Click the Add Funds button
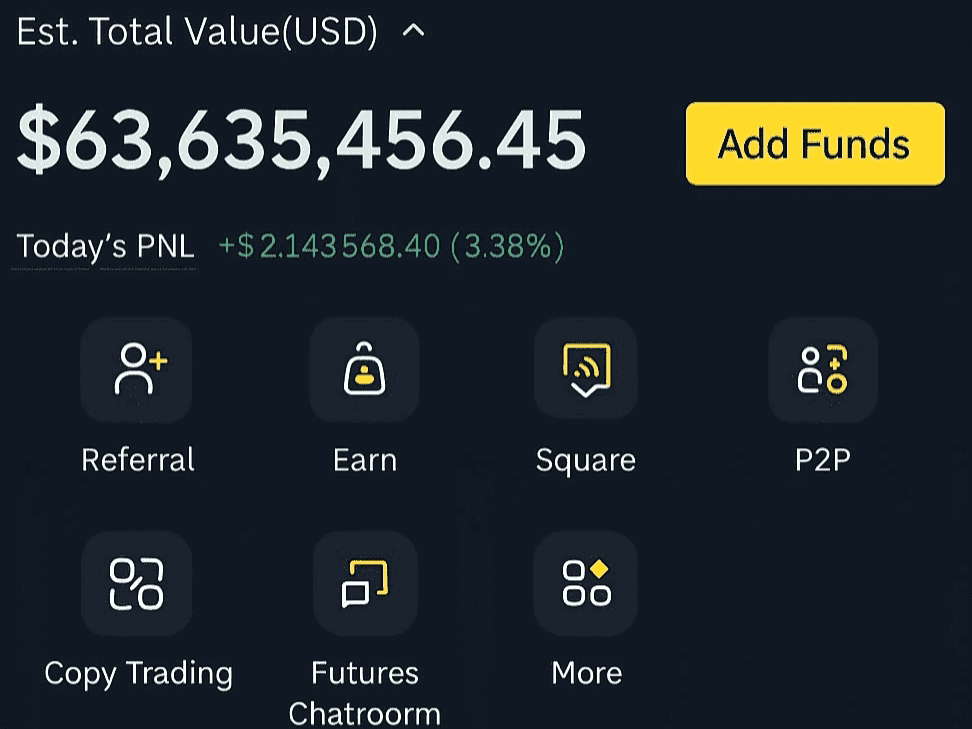This screenshot has width=972, height=729. 815,144
